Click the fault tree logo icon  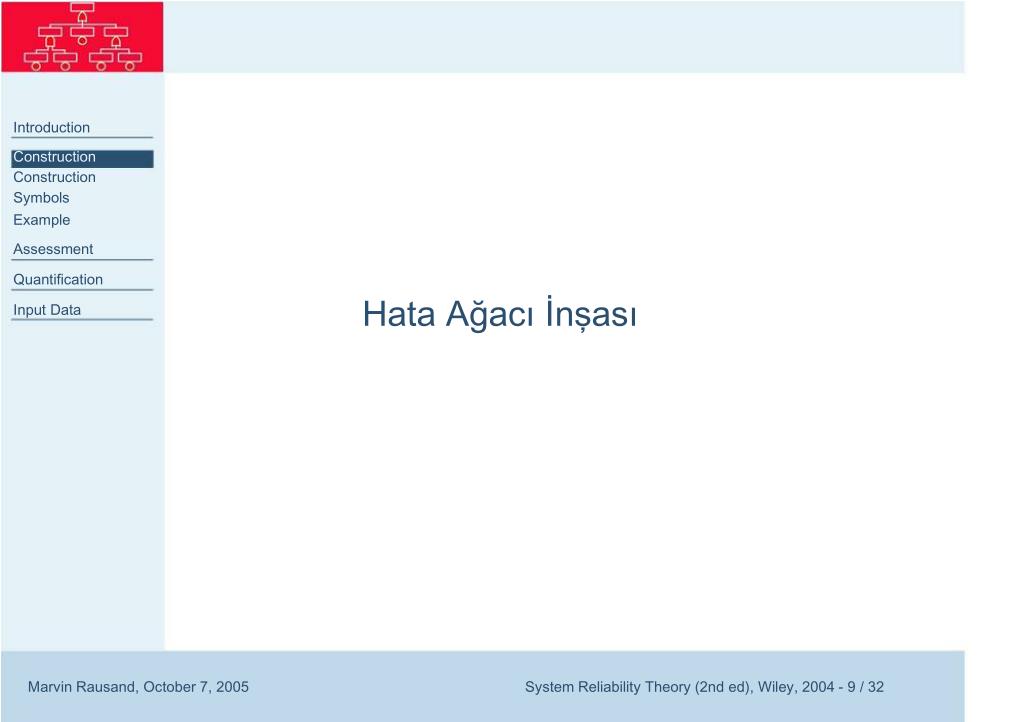click(x=82, y=37)
